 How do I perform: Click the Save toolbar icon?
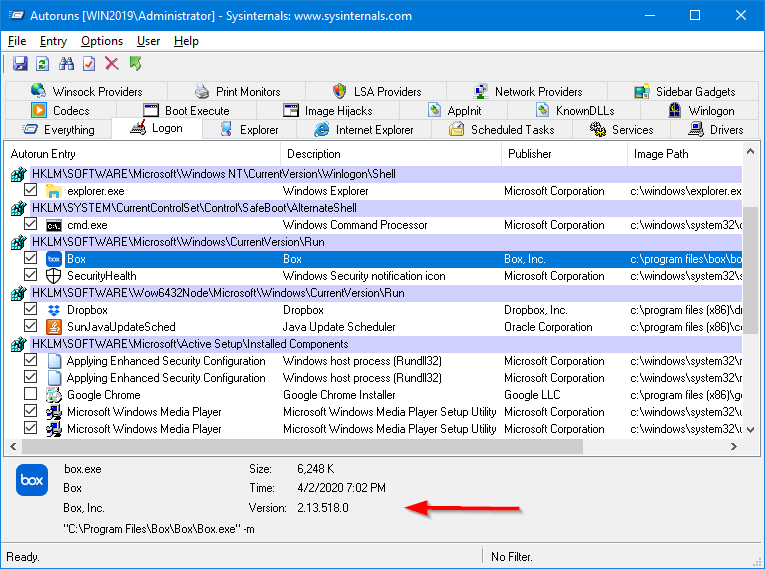tap(20, 64)
